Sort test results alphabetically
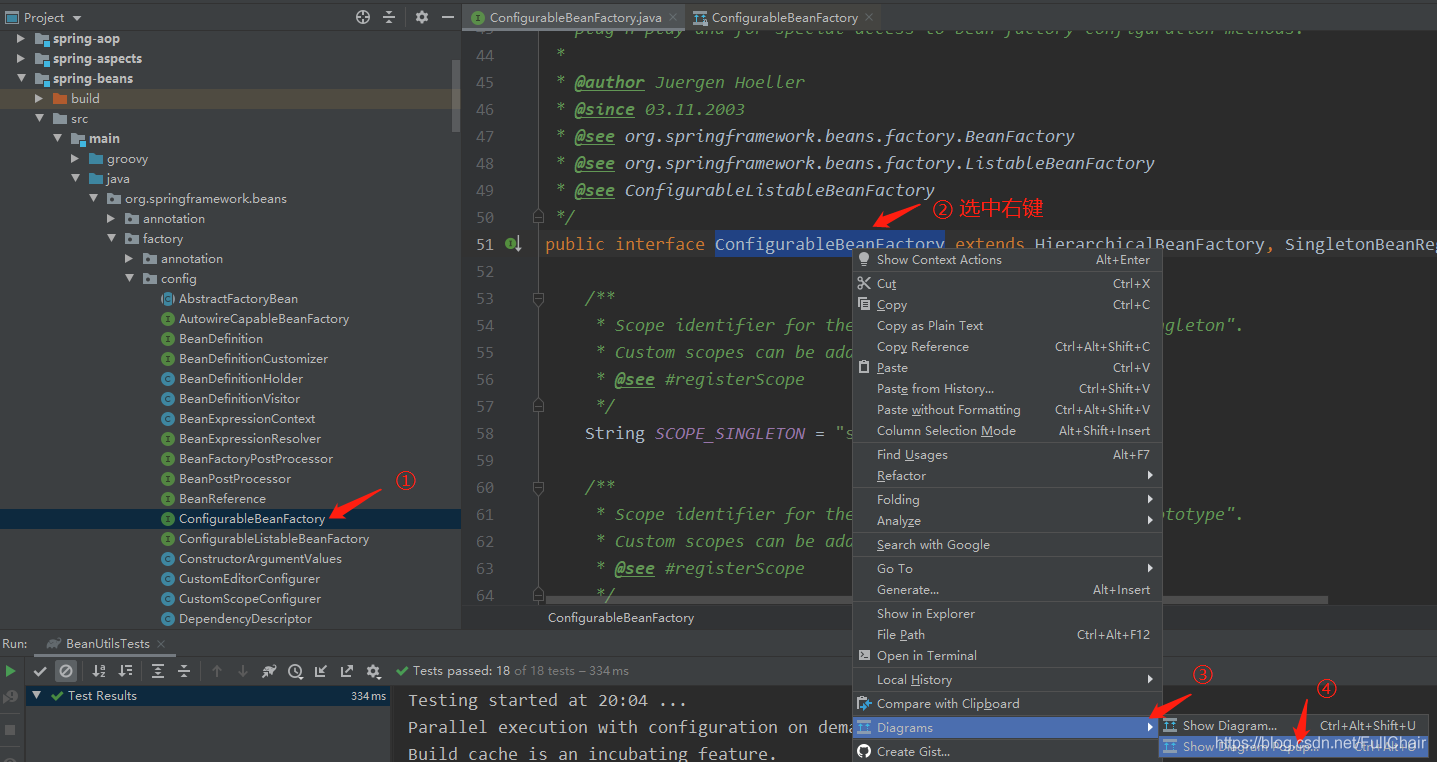The image size is (1437, 762). point(99,671)
